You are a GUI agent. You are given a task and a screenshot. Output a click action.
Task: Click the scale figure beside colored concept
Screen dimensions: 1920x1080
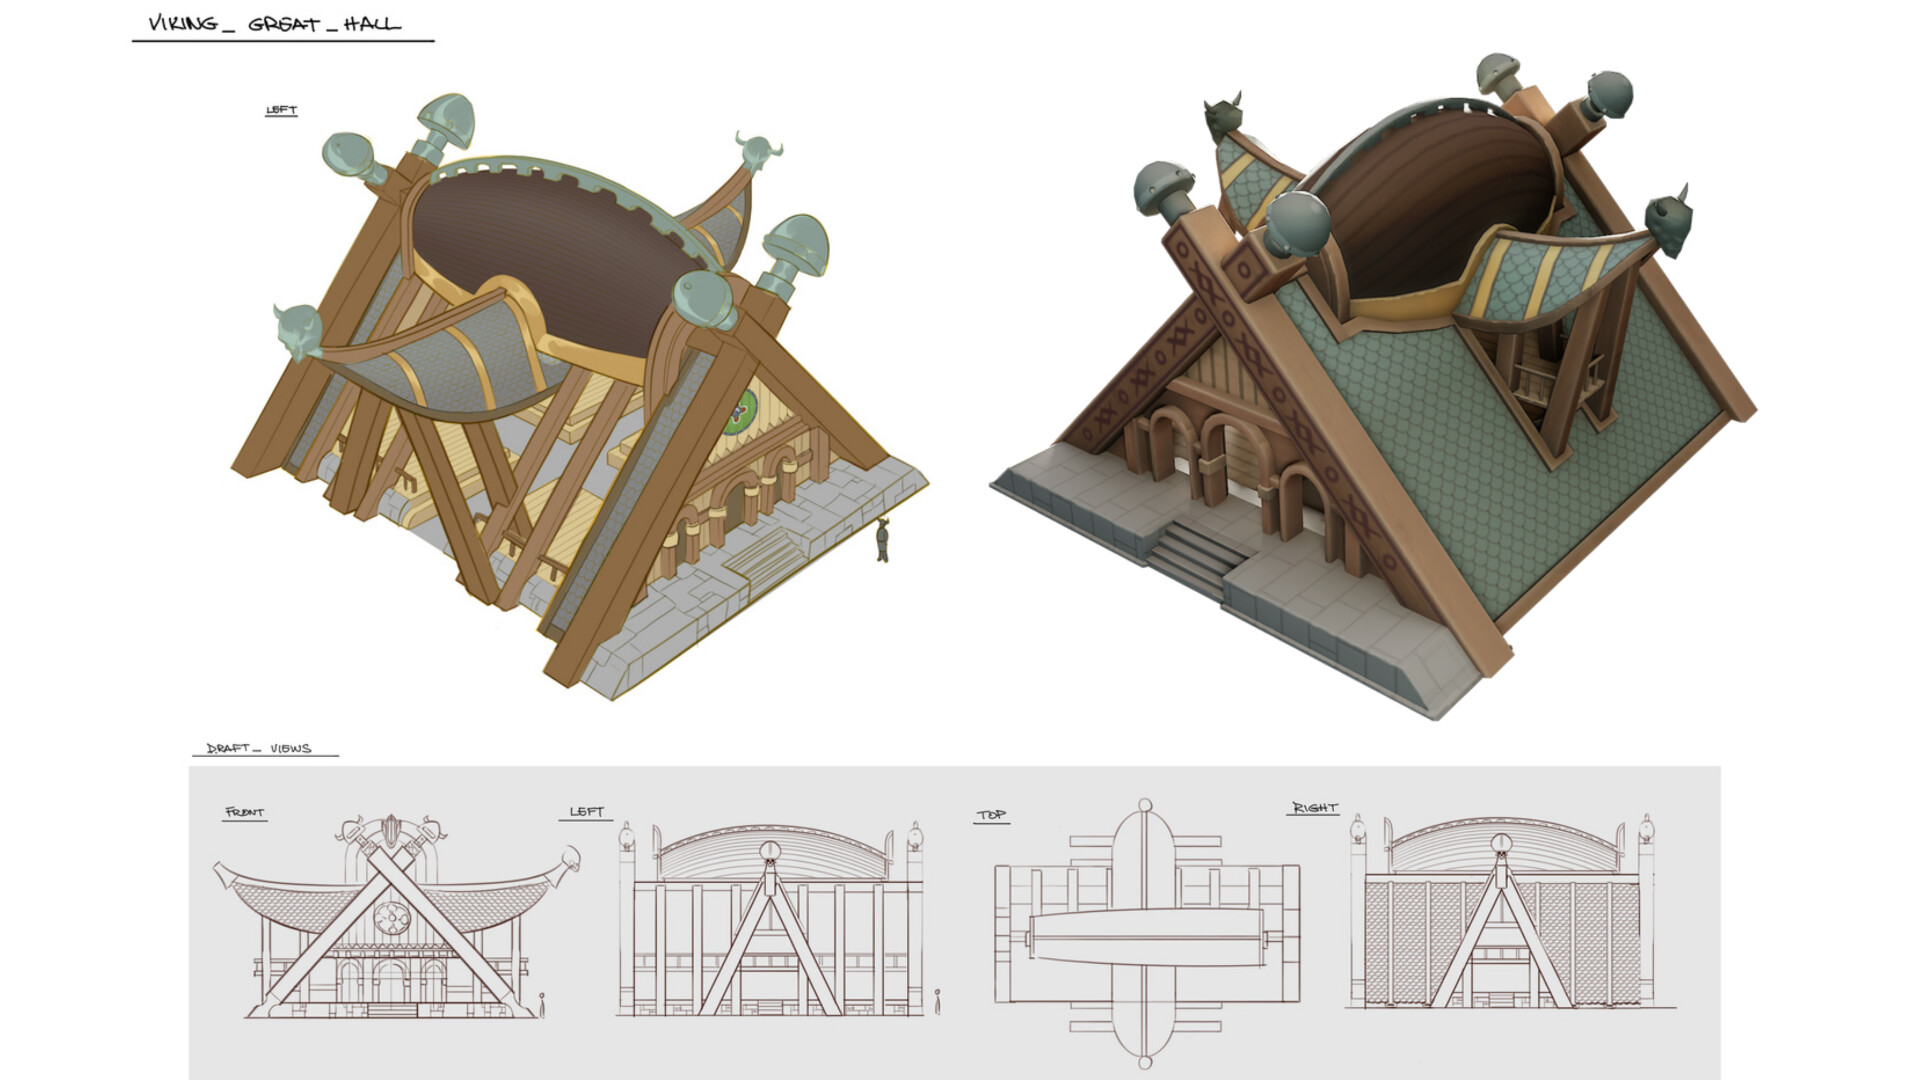[882, 541]
